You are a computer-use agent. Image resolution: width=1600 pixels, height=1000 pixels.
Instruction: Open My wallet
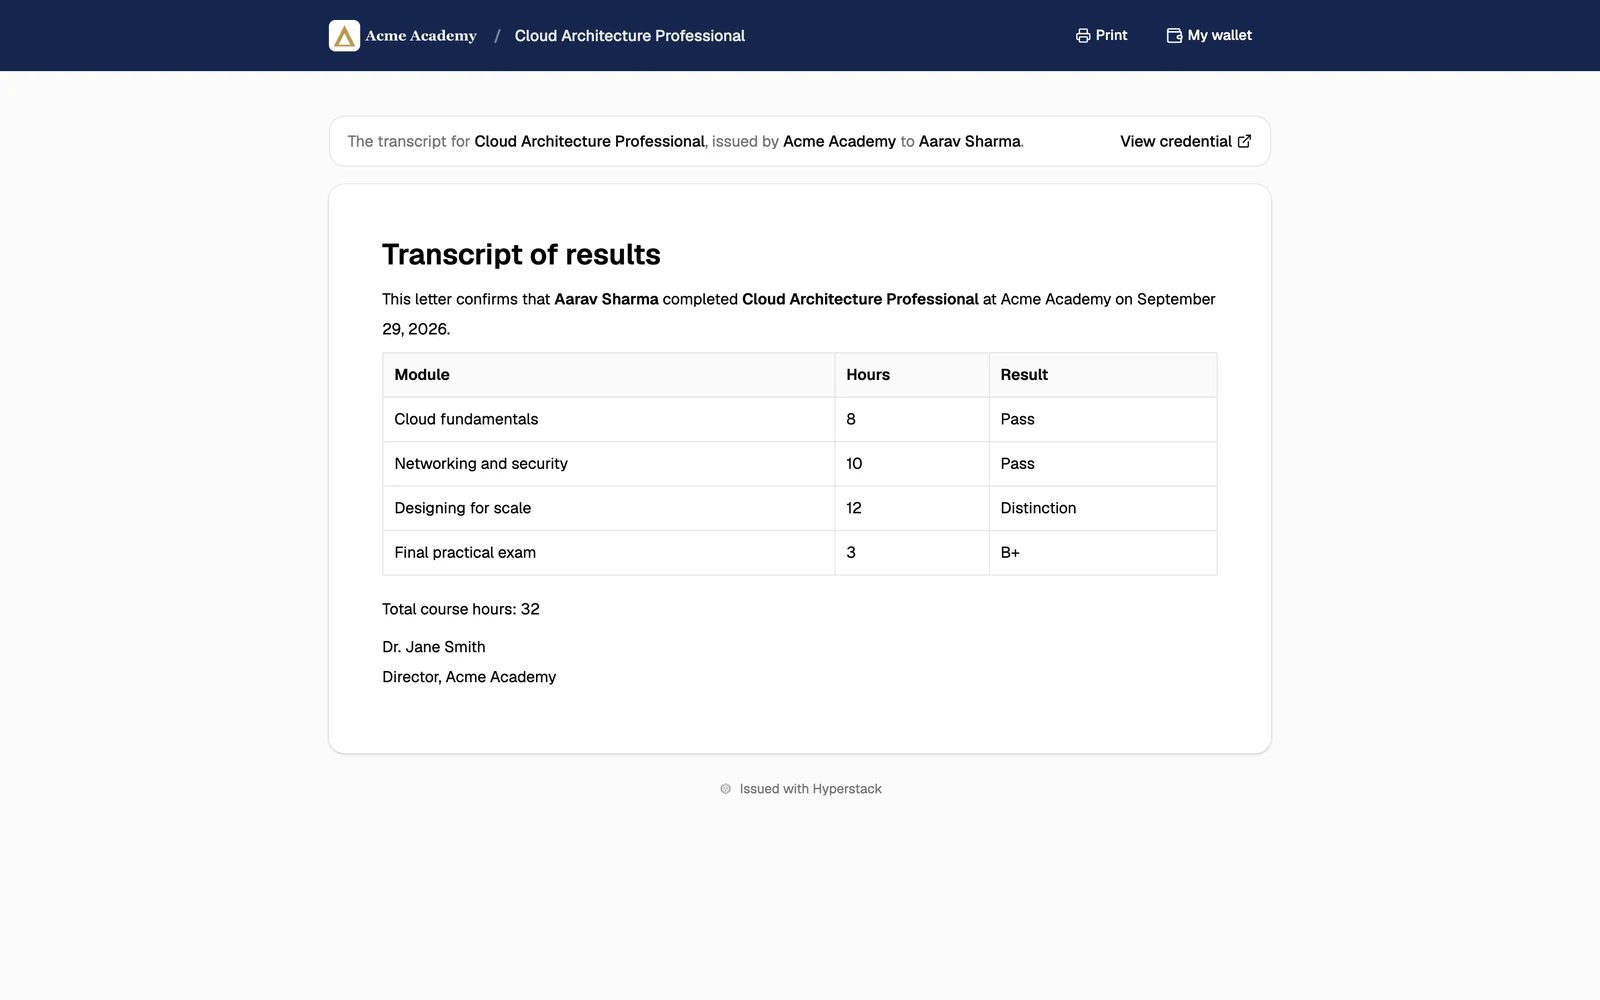pos(1209,36)
